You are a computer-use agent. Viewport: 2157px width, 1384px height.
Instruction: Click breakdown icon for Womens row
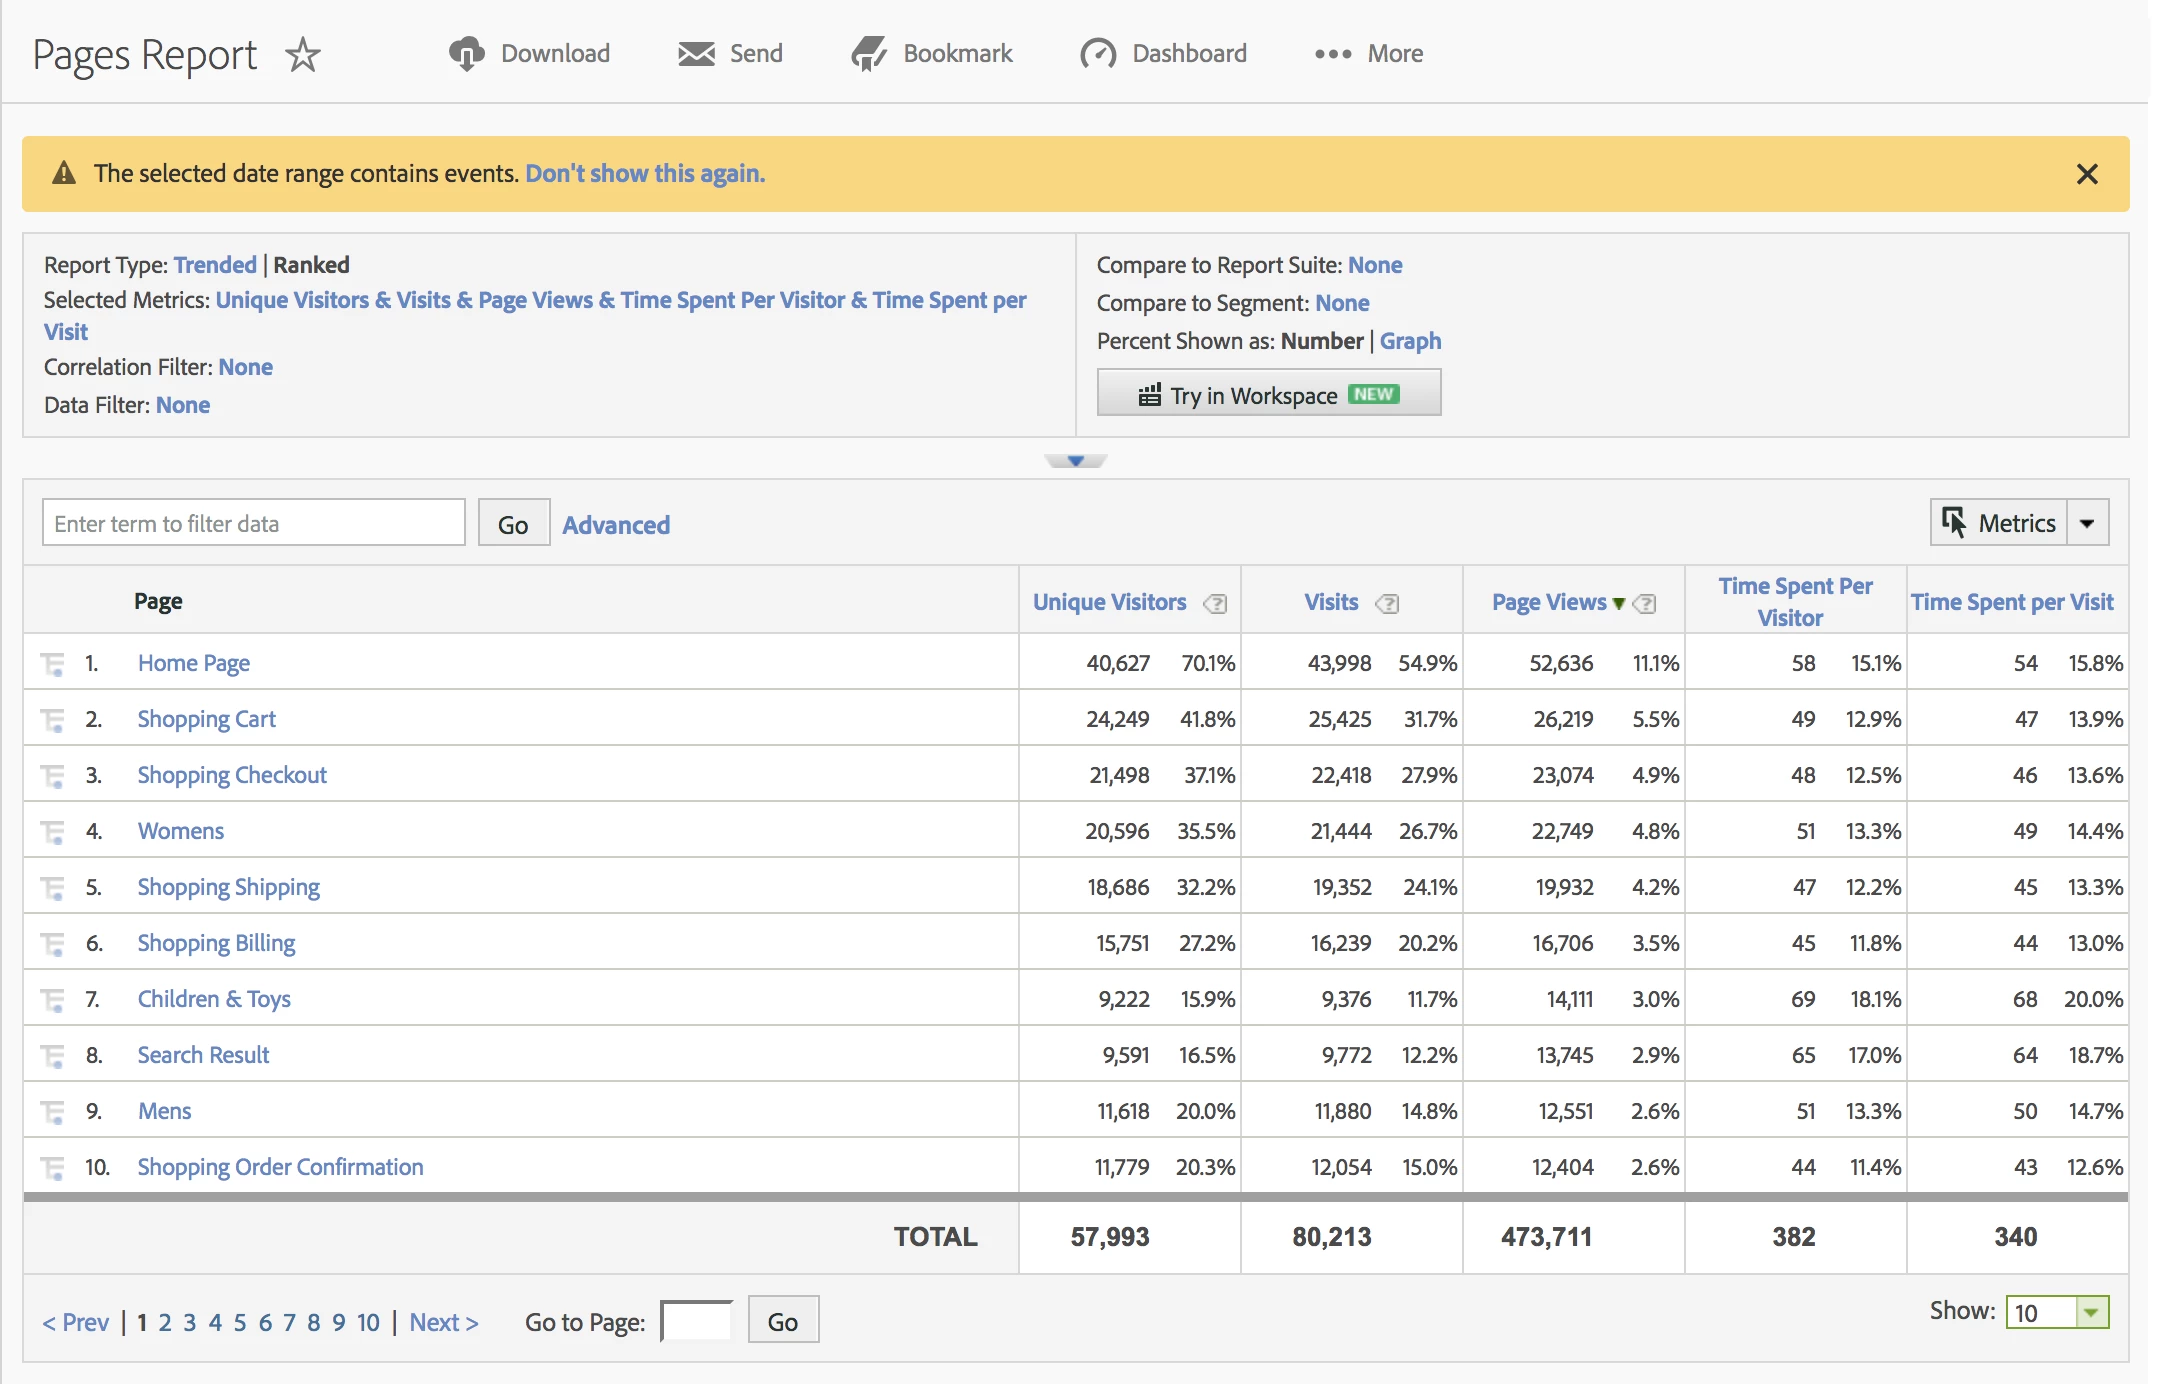pyautogui.click(x=52, y=832)
